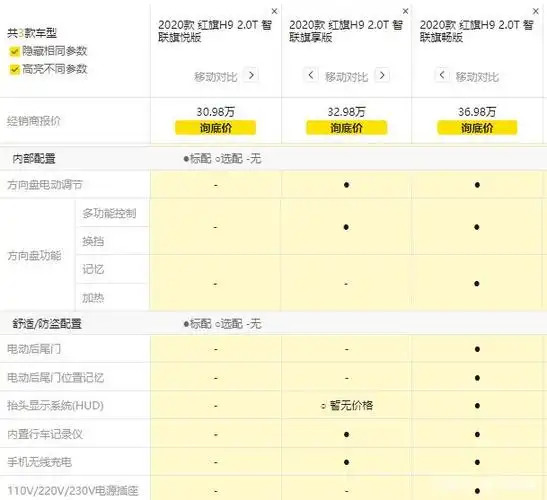Click 询底价 button under 32.98万
This screenshot has width=547, height=500.
(346, 128)
